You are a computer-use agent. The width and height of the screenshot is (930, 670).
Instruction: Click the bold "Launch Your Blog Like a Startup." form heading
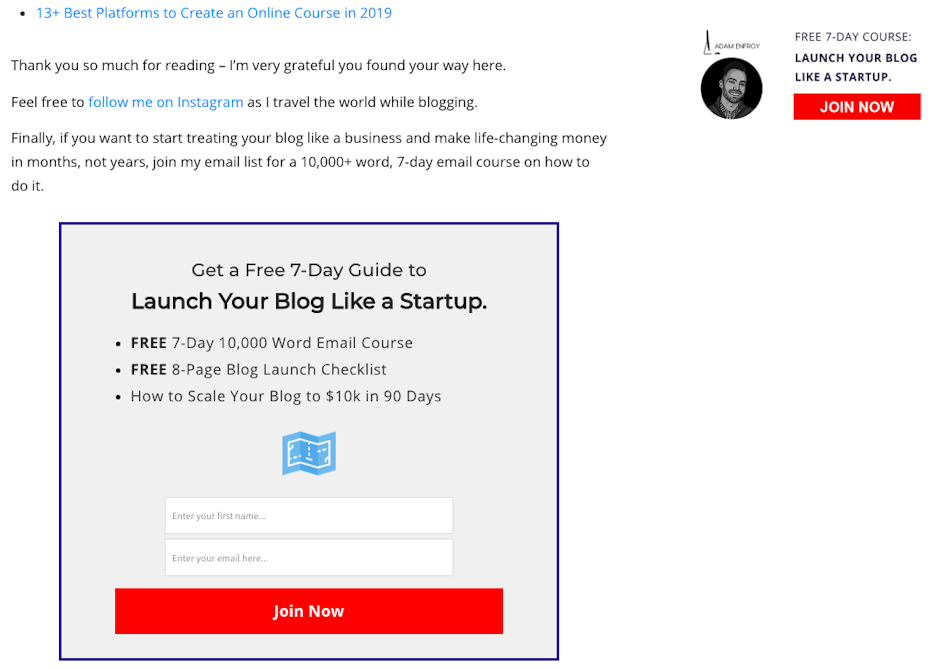pyautogui.click(x=309, y=301)
